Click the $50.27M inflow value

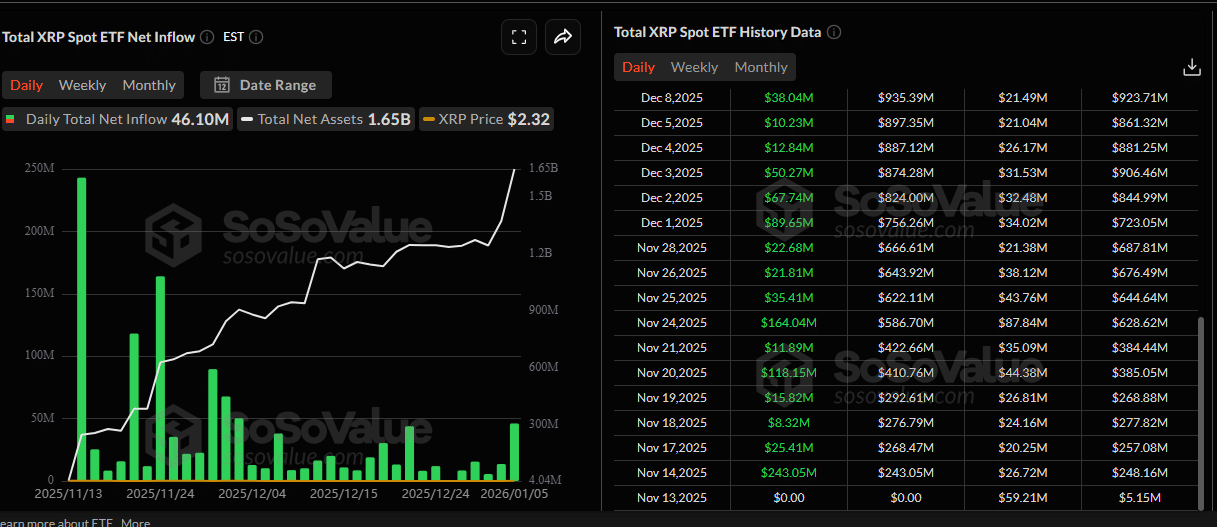788,173
